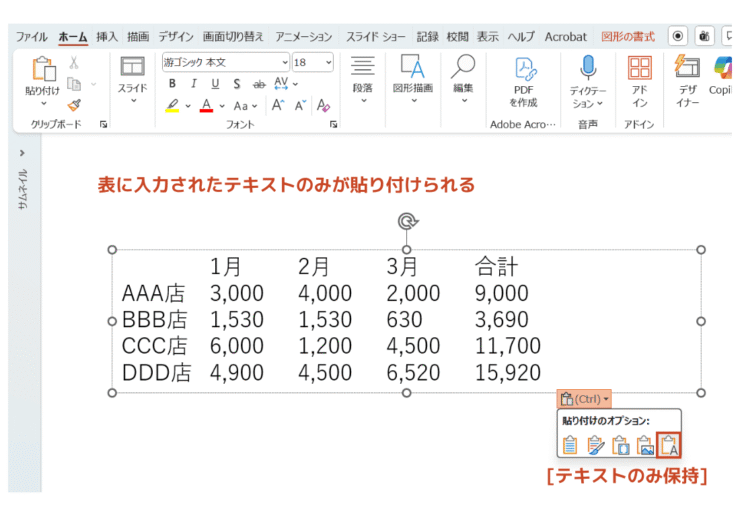Decrease font size with A down
740x505 pixels.
tap(301, 105)
